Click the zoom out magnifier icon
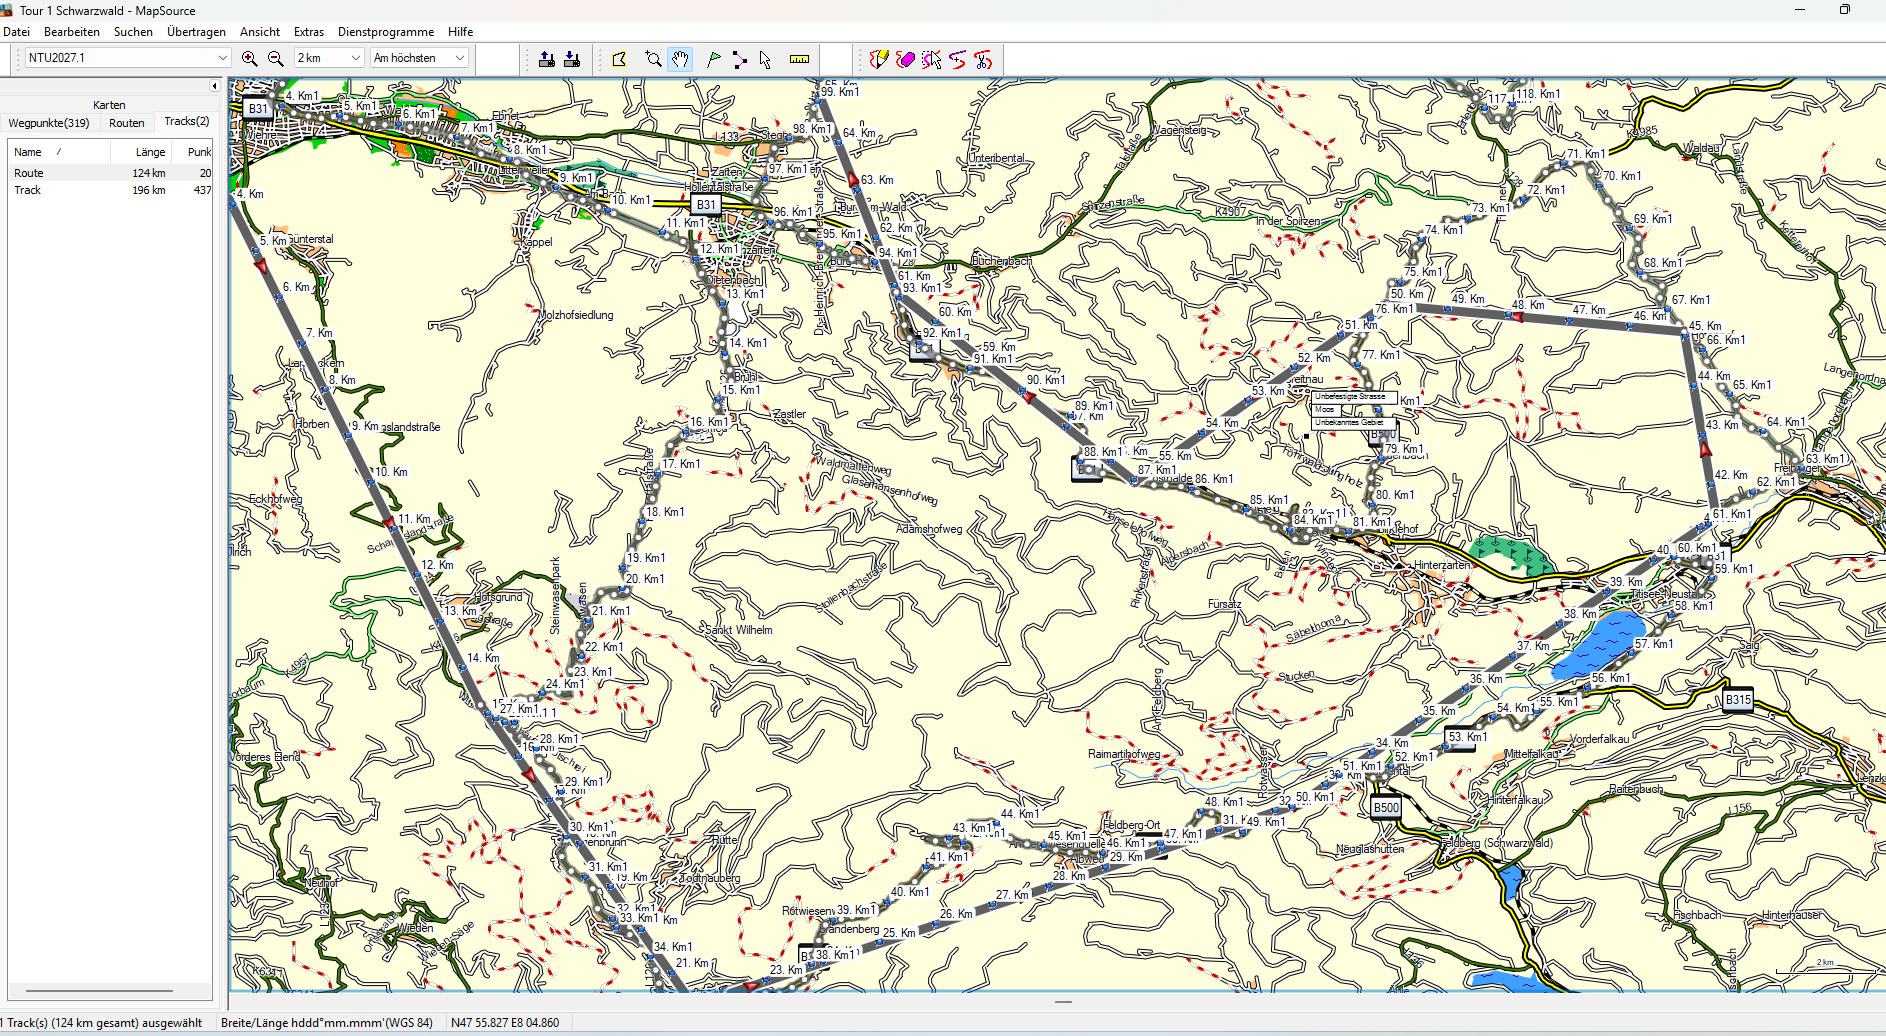 276,59
